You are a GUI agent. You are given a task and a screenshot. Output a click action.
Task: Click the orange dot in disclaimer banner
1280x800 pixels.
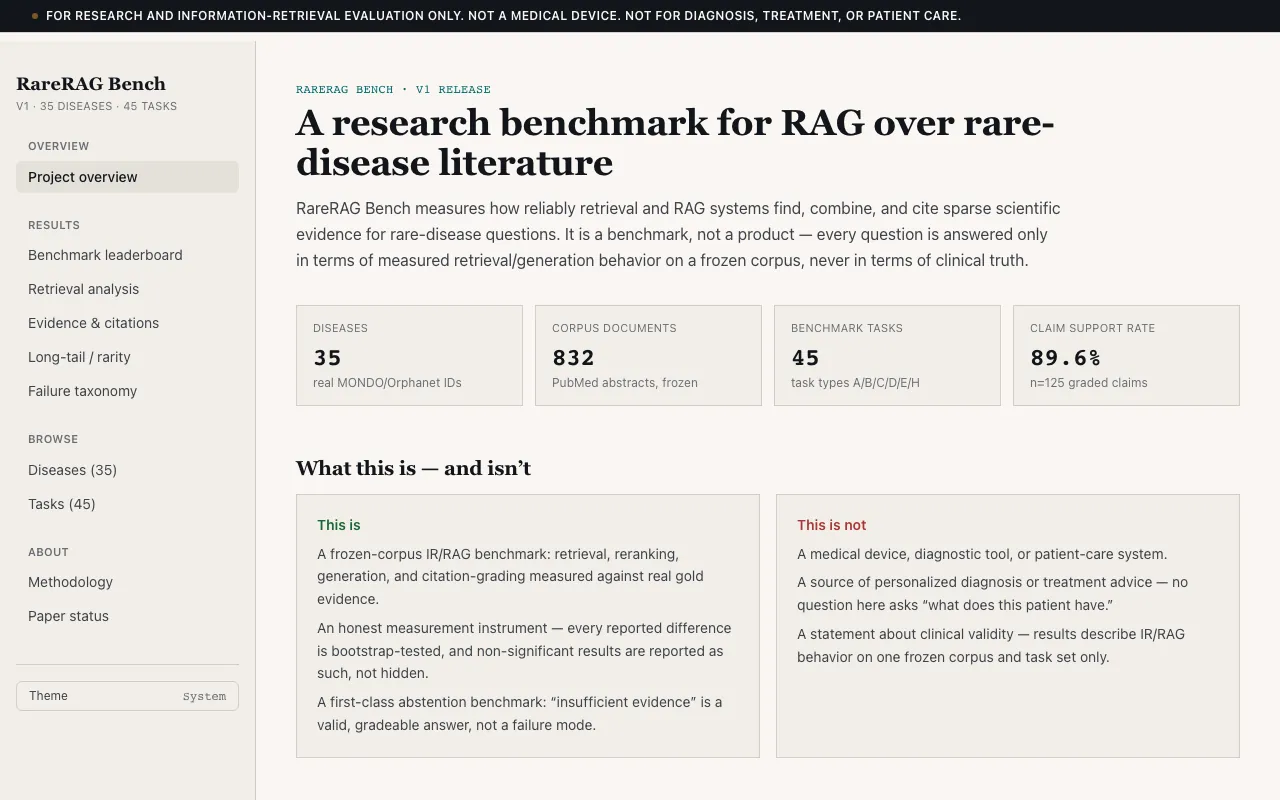(x=35, y=16)
